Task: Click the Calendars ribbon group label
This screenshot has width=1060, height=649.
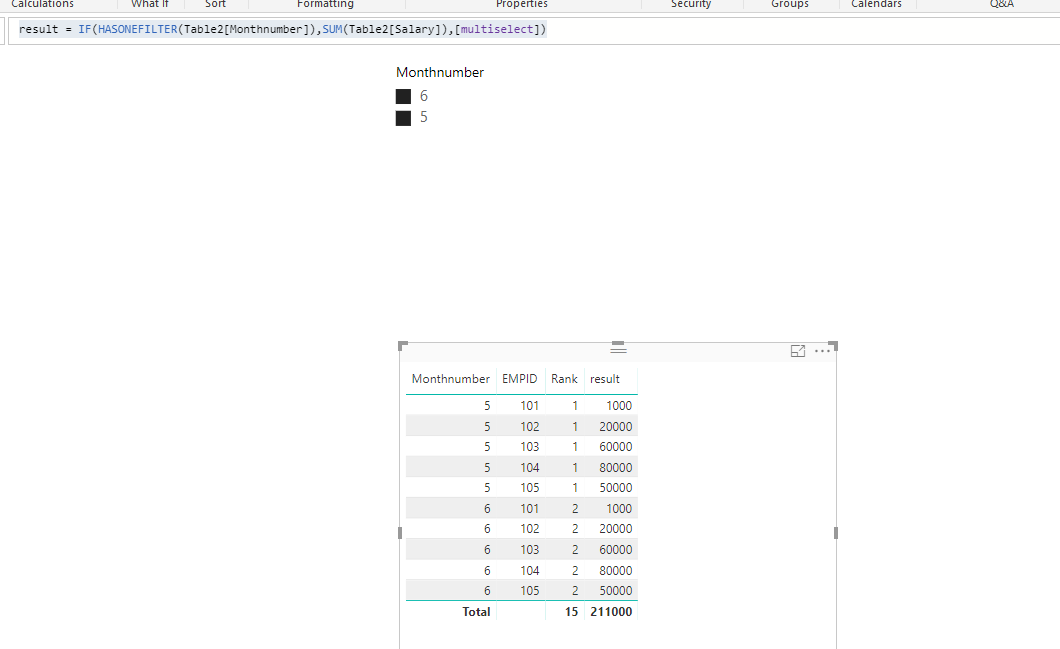Action: [x=876, y=4]
